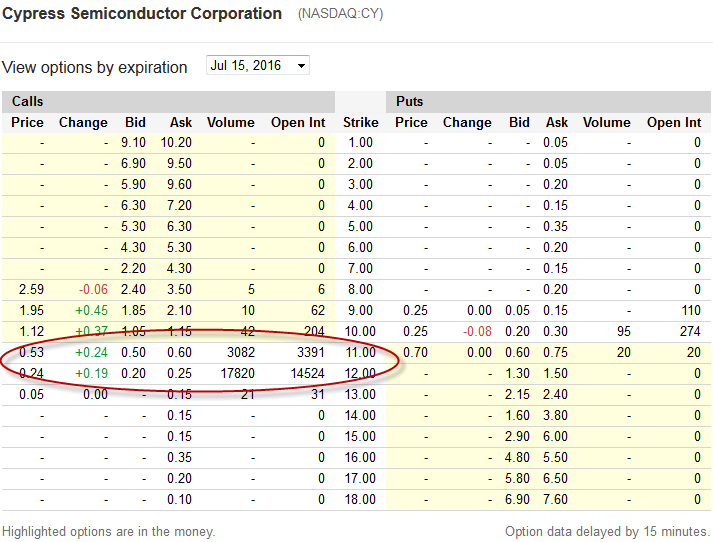Click the puts Ask column header

[x=557, y=122]
